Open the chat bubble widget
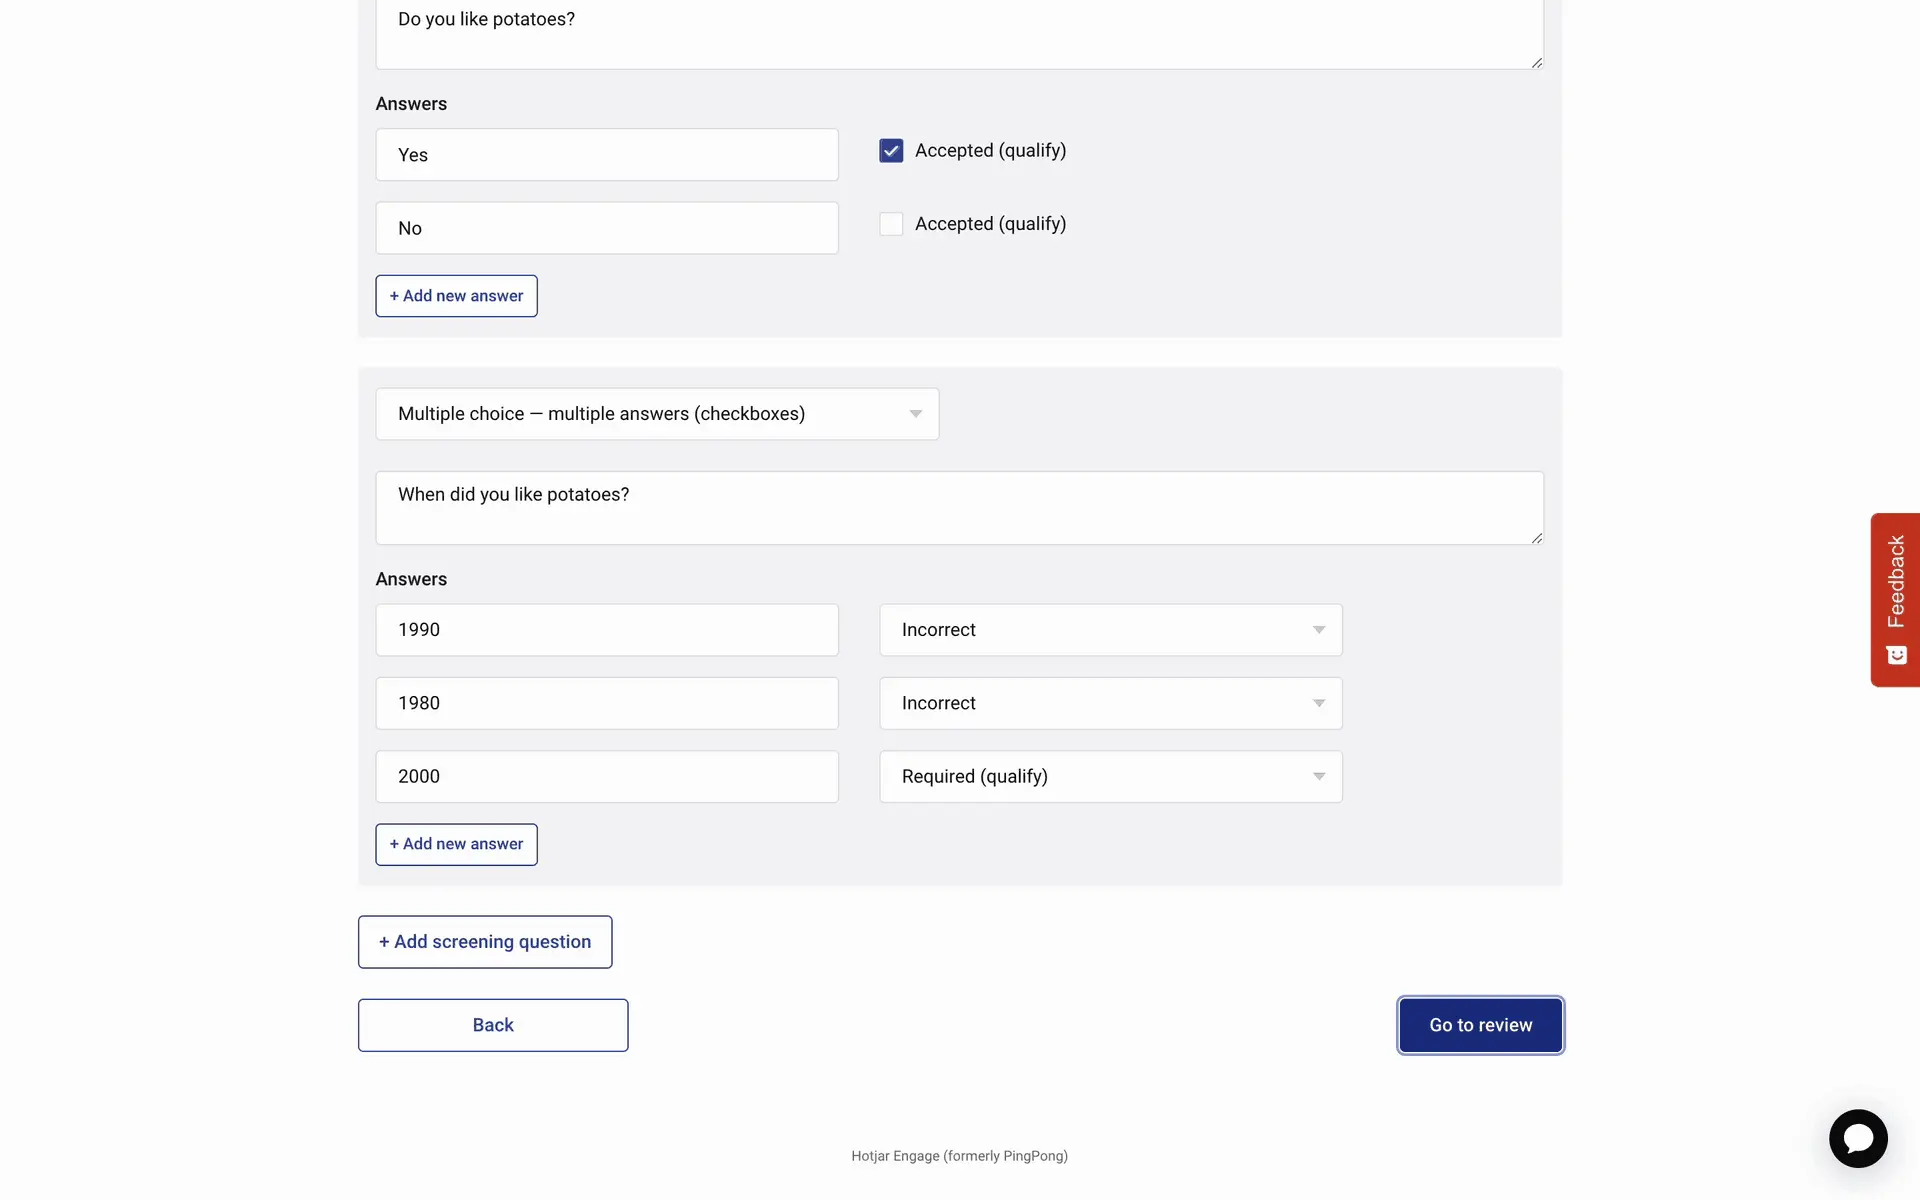Screen dimensions: 1920x1200 pyautogui.click(x=1857, y=1138)
